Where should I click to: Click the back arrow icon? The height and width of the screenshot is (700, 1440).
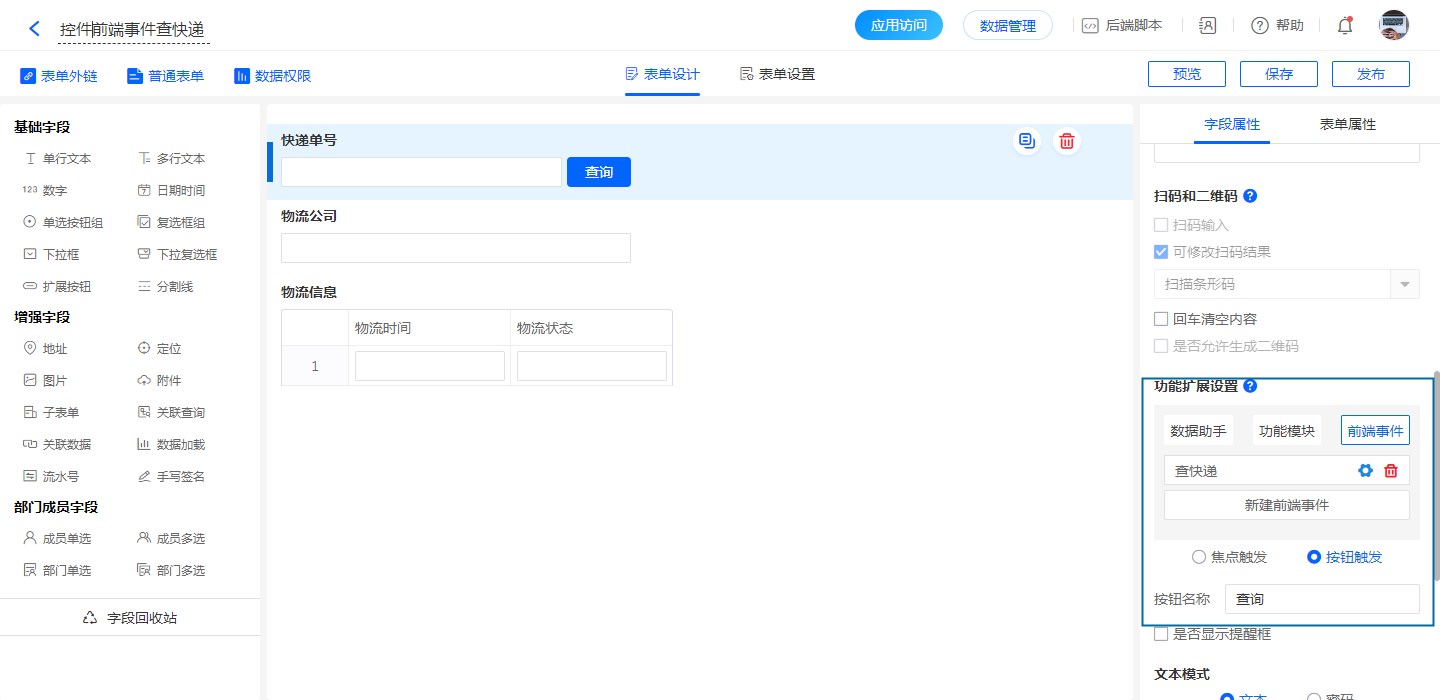(34, 29)
